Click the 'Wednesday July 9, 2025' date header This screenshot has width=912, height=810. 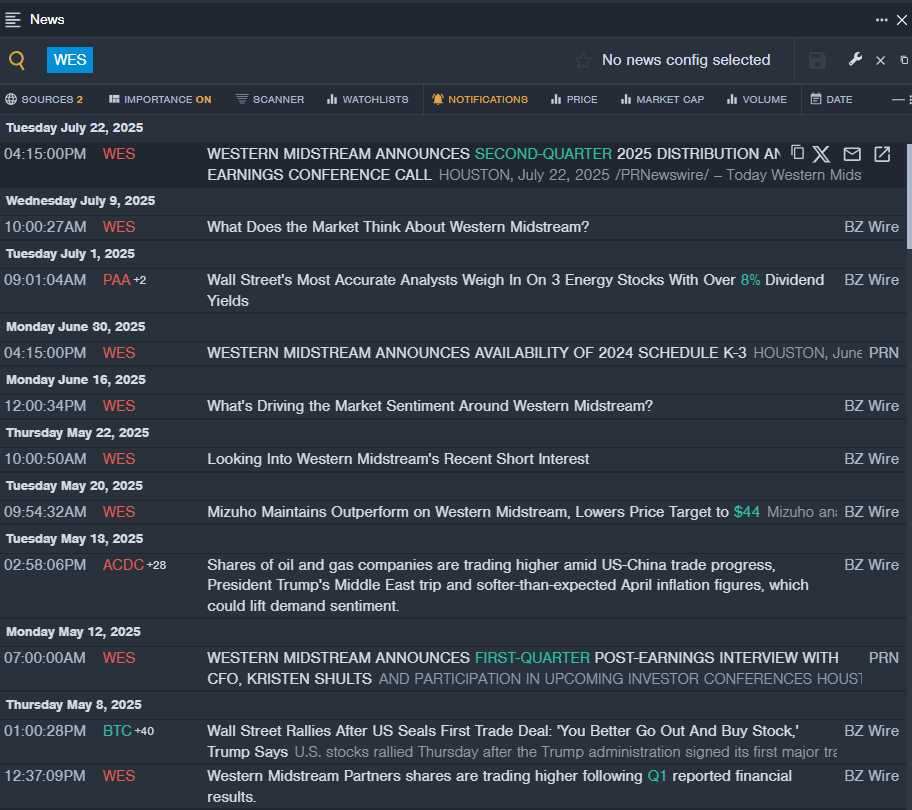(80, 201)
